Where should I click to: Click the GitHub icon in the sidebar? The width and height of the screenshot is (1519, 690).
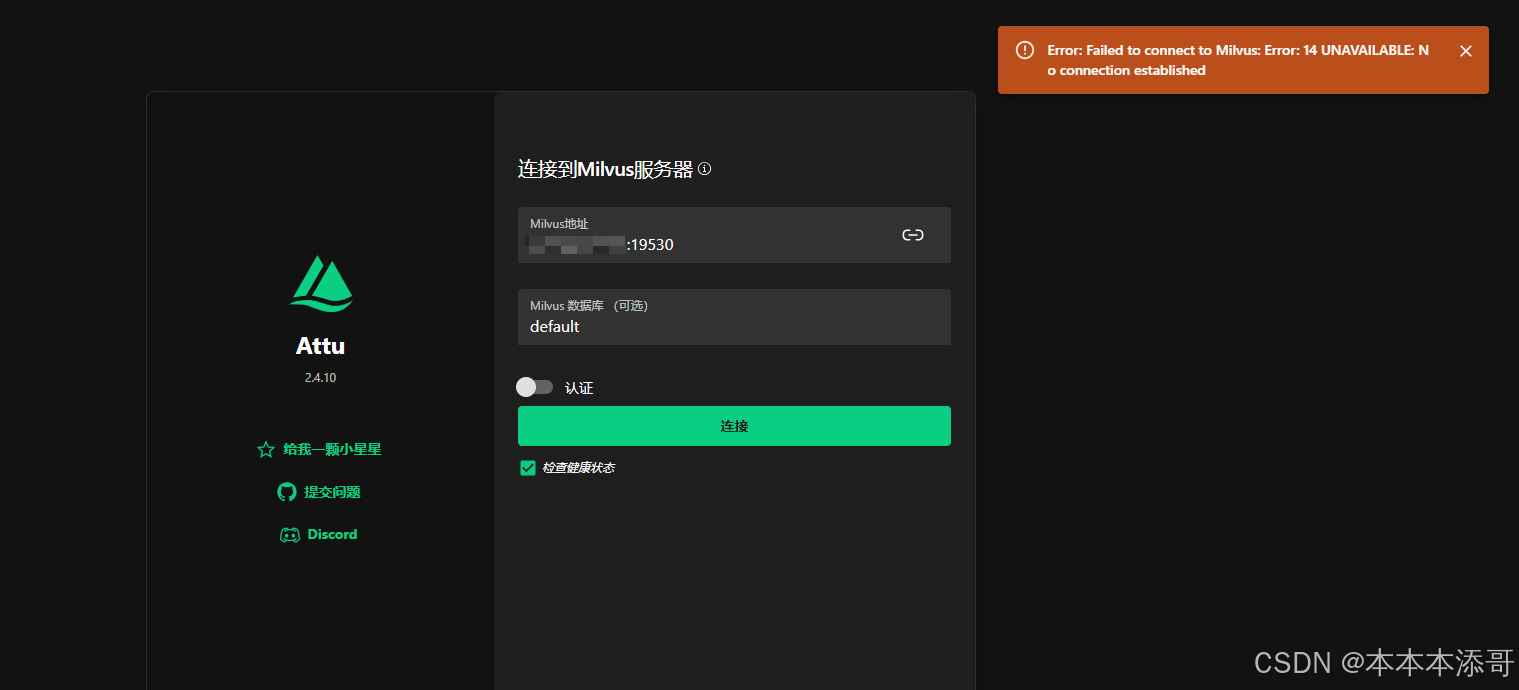tap(287, 492)
